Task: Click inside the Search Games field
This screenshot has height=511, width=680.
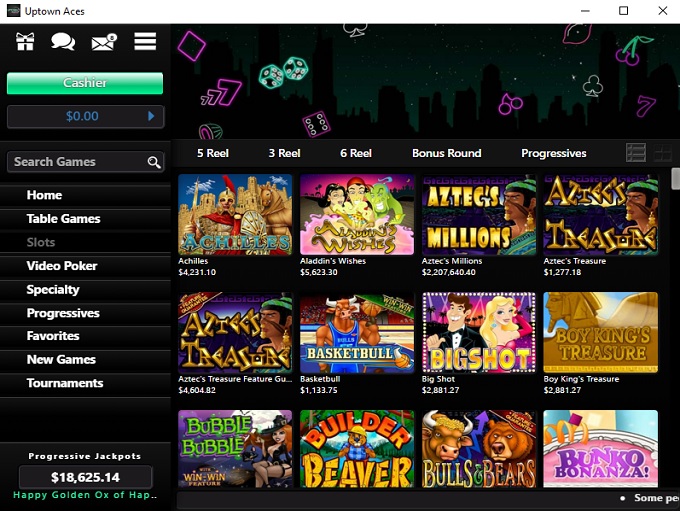Action: [85, 162]
